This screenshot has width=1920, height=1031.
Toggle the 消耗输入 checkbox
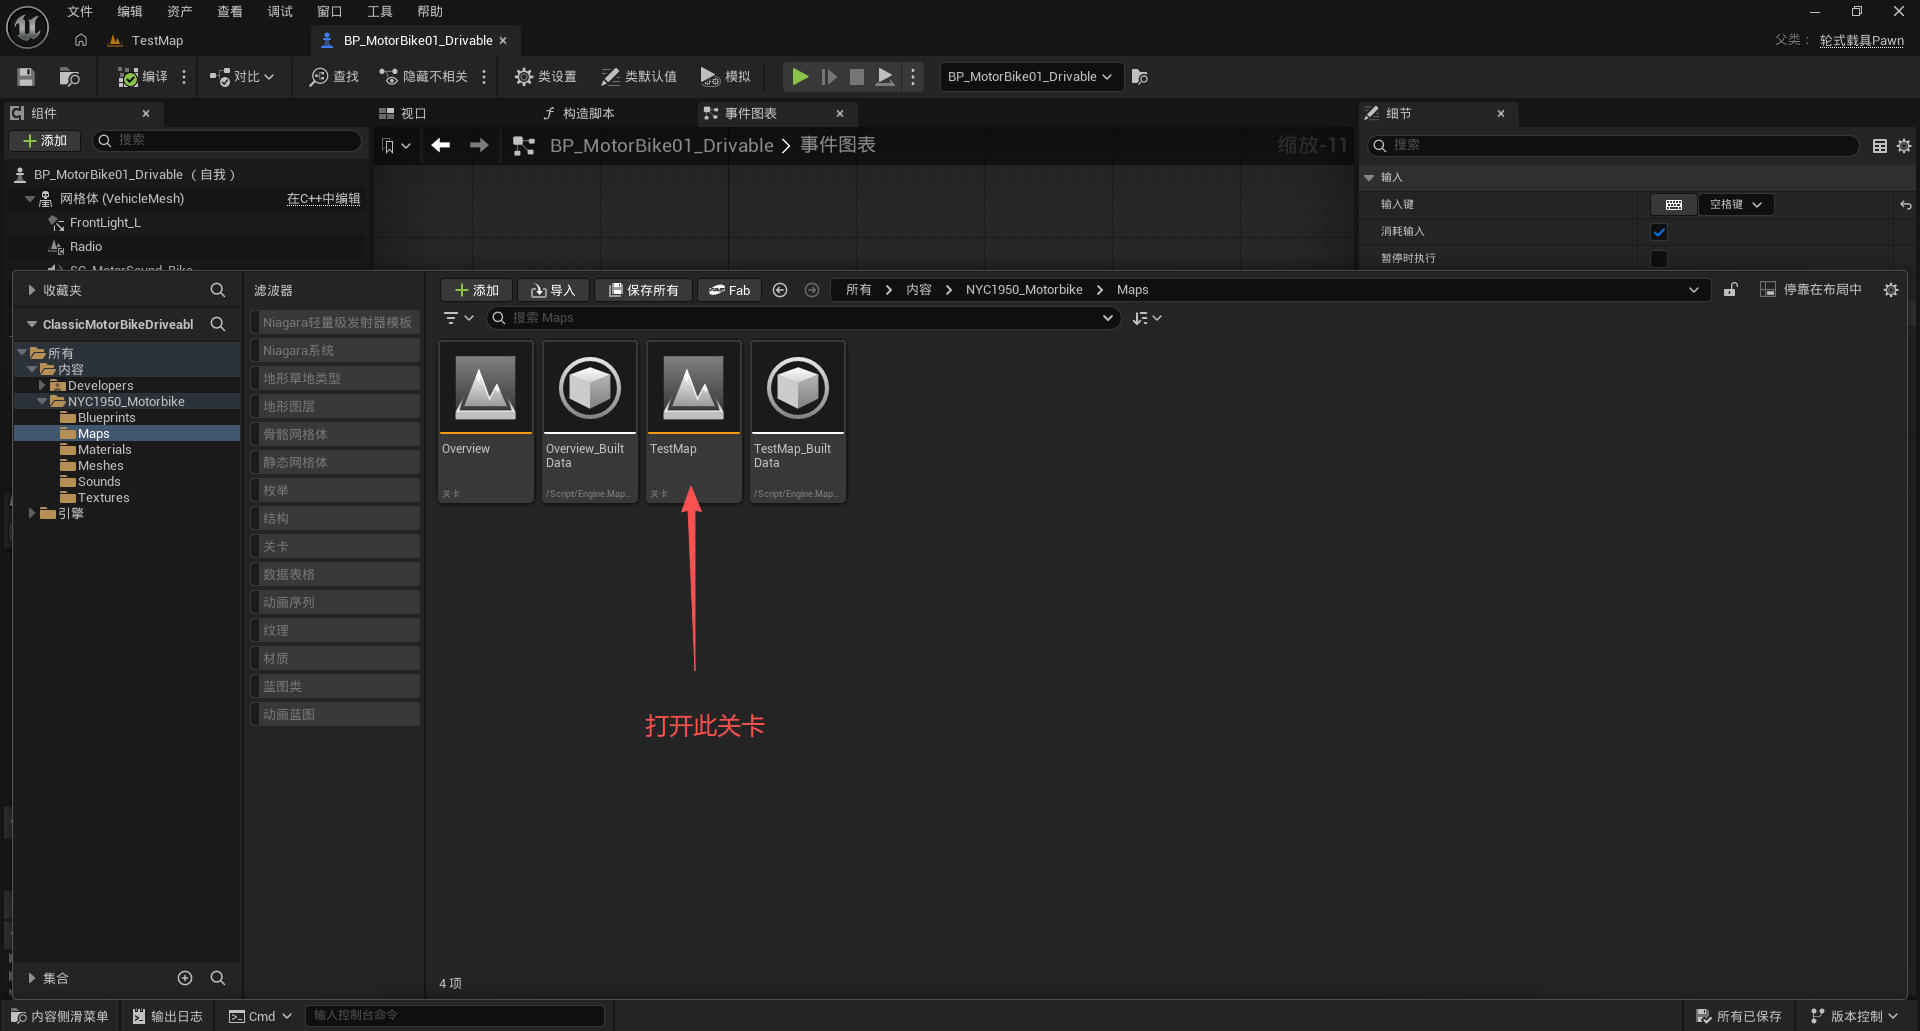[x=1659, y=232]
